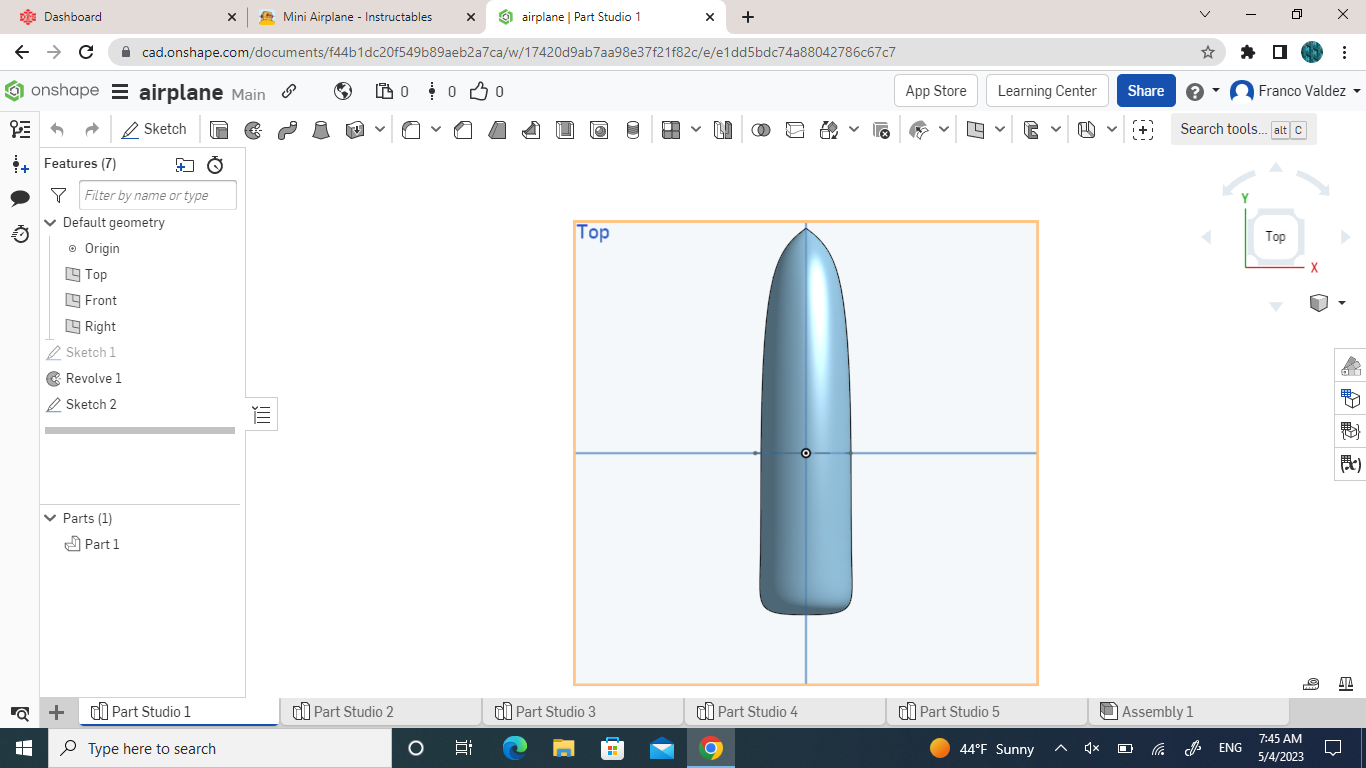Open the Learning Center
1366x768 pixels.
click(x=1047, y=90)
